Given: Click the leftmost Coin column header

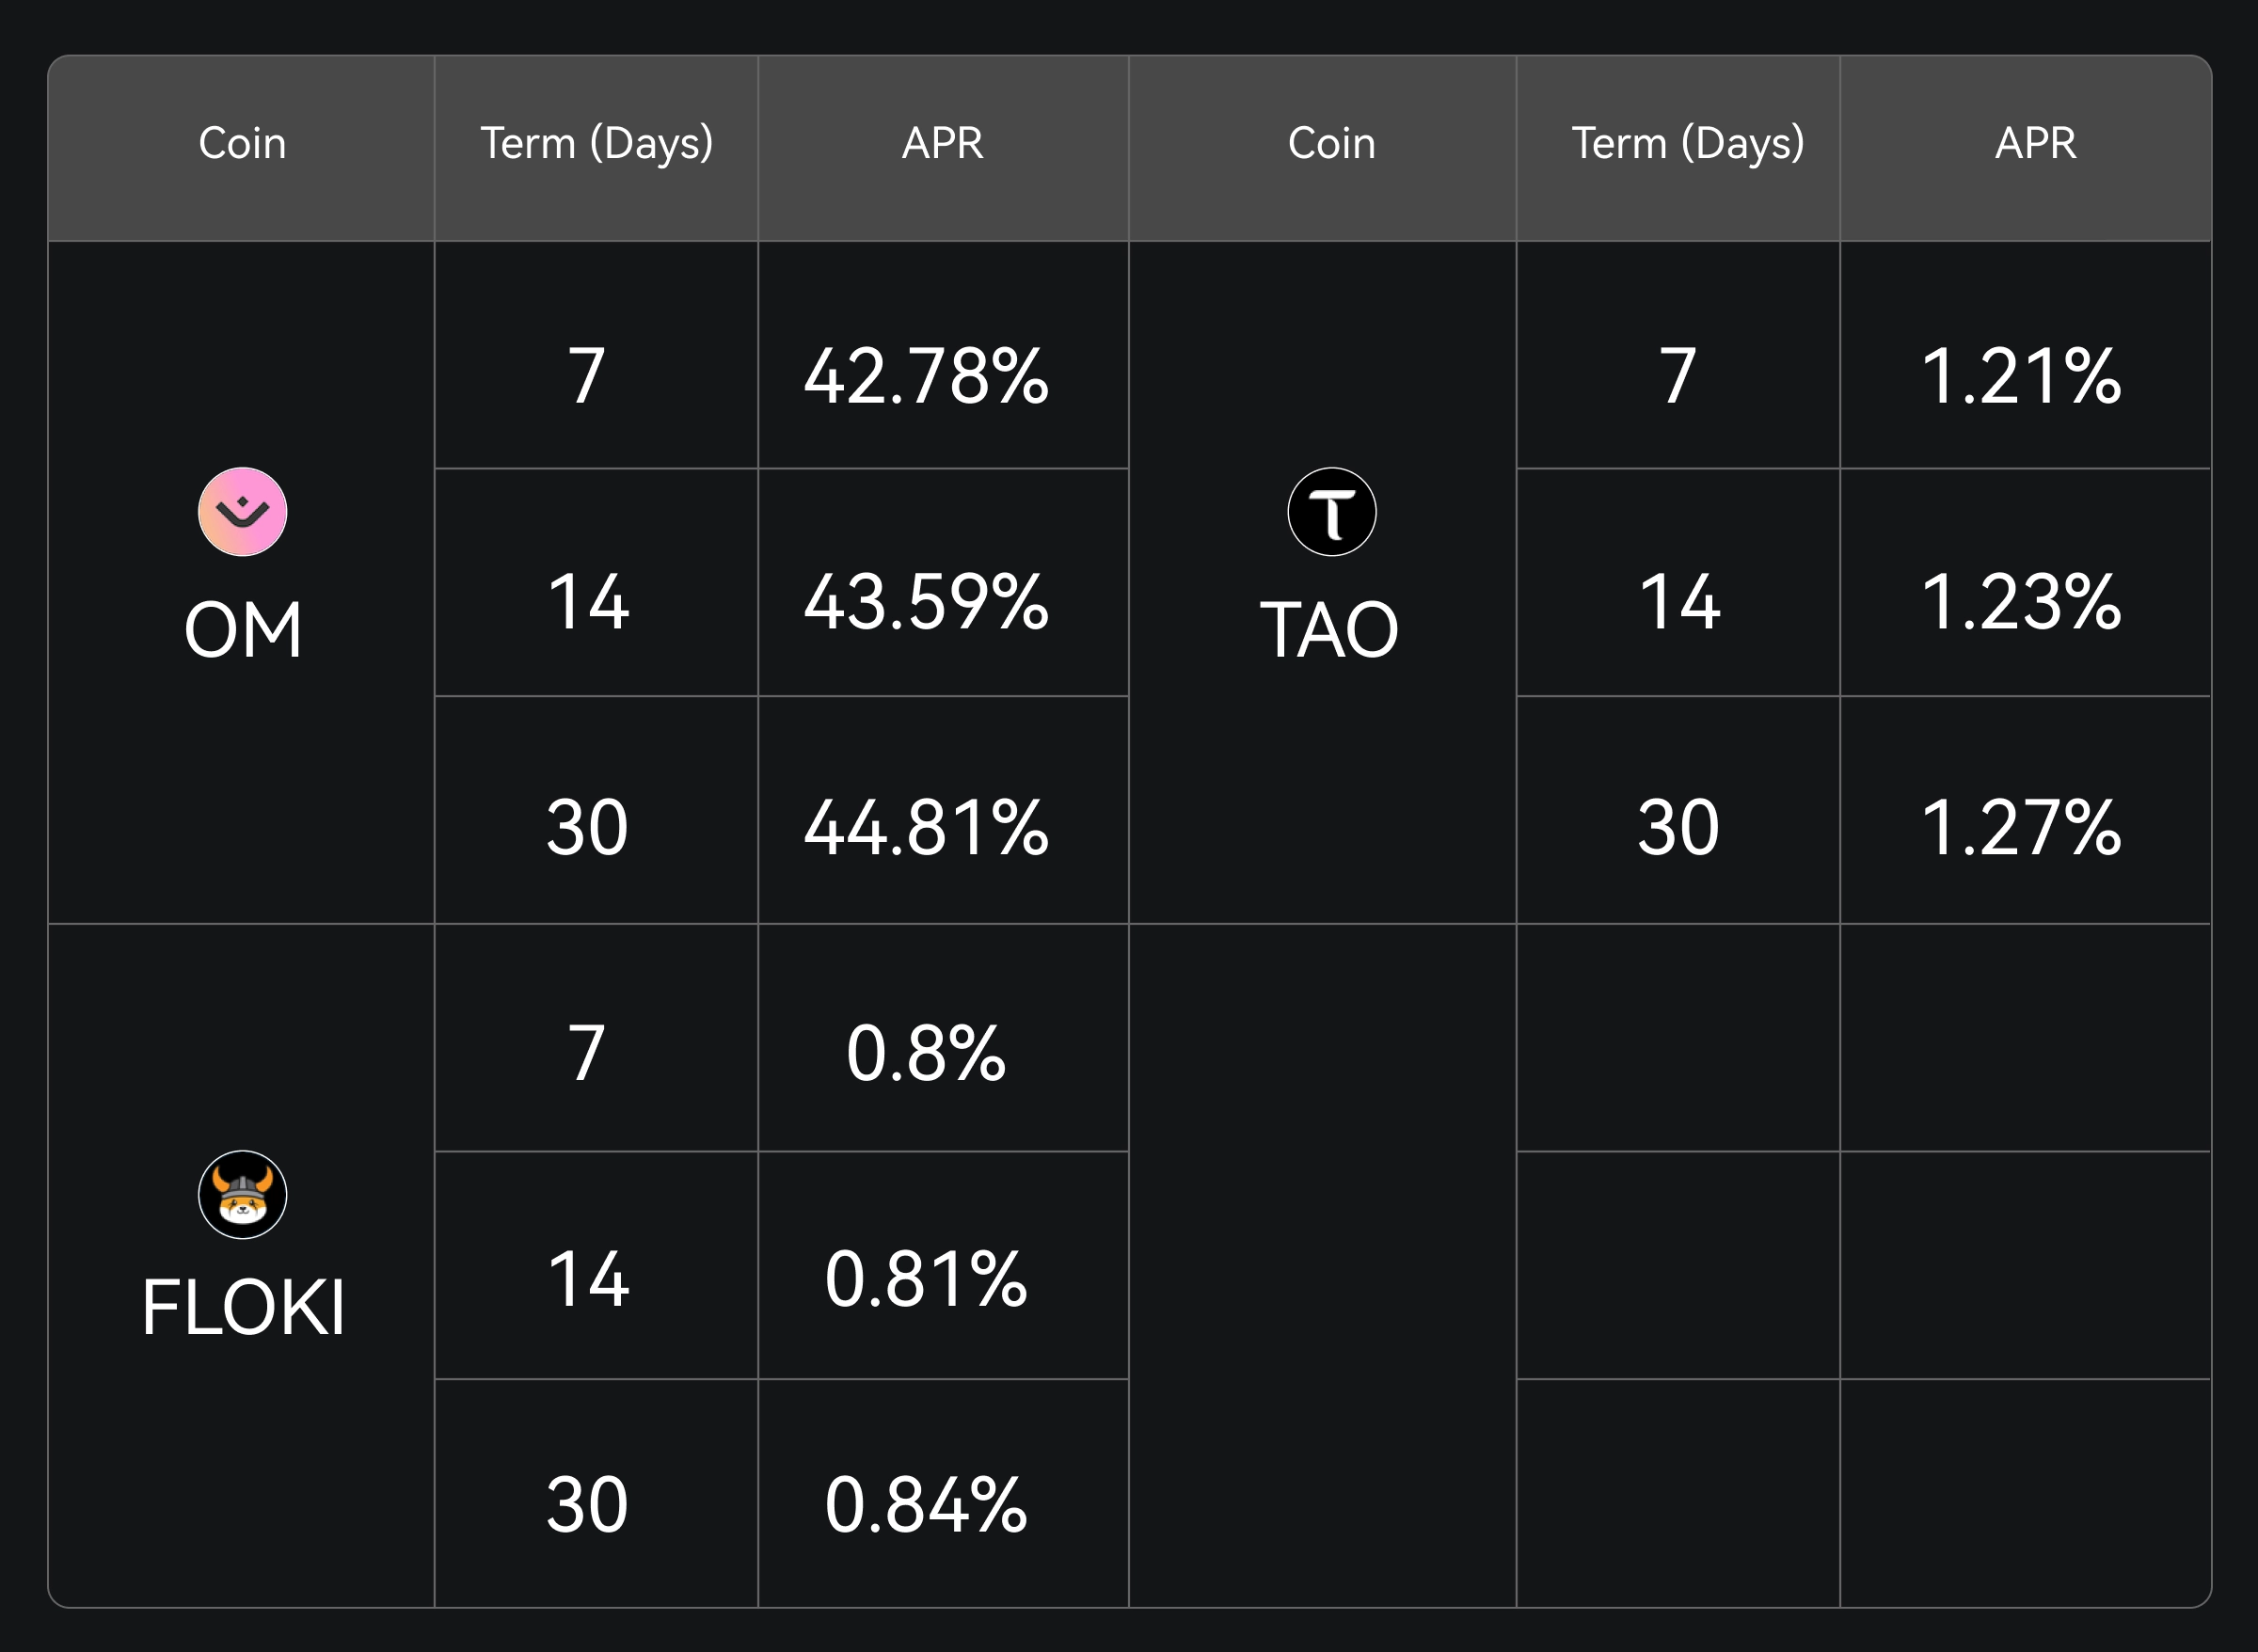Looking at the screenshot, I should click(x=242, y=143).
